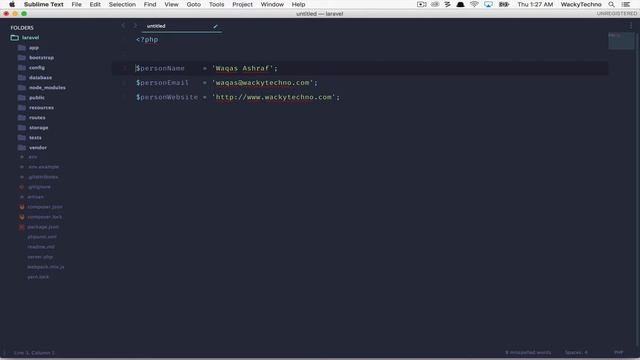Screen dimensions: 640x360
Task: Open the artisan file
Action: click(36, 197)
